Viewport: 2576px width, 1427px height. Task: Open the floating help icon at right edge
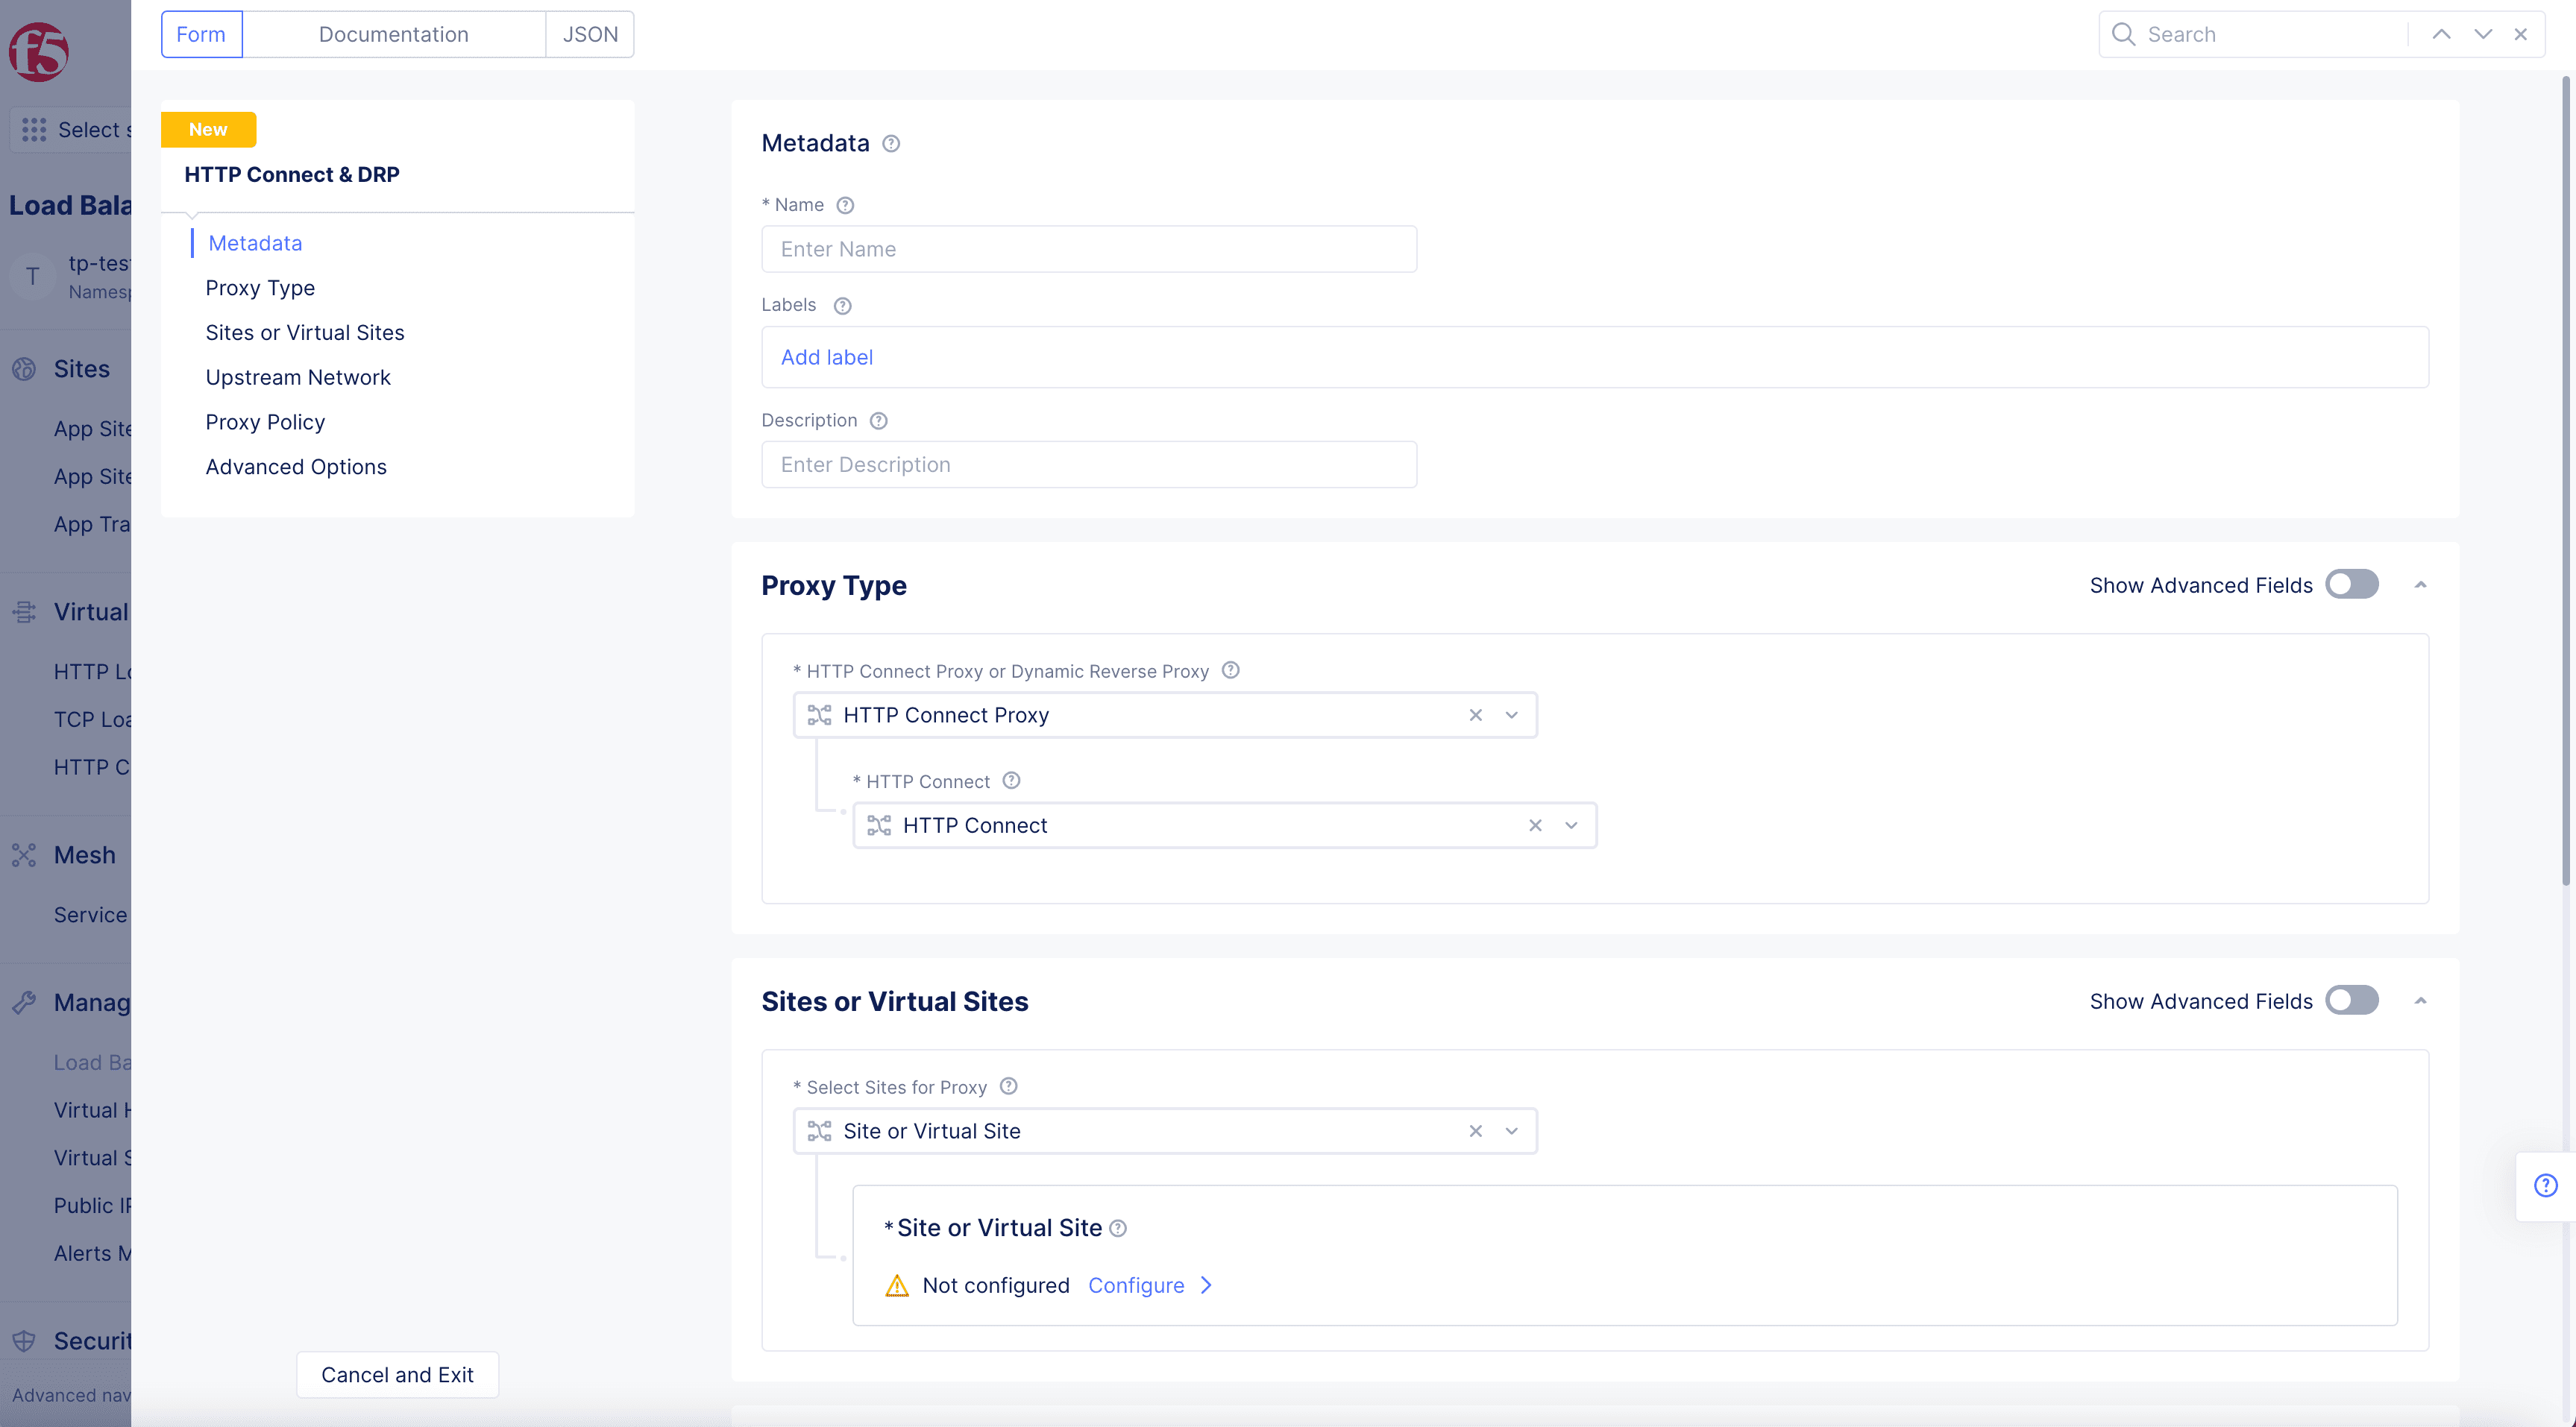pyautogui.click(x=2545, y=1185)
